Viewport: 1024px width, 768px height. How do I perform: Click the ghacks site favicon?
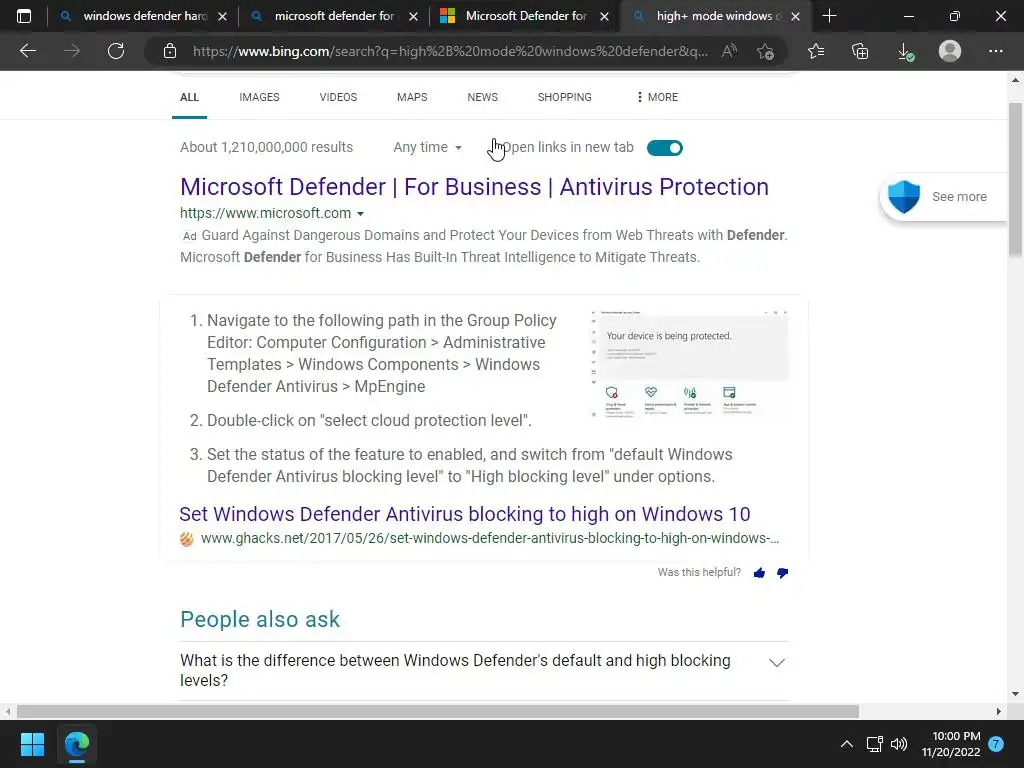[187, 539]
